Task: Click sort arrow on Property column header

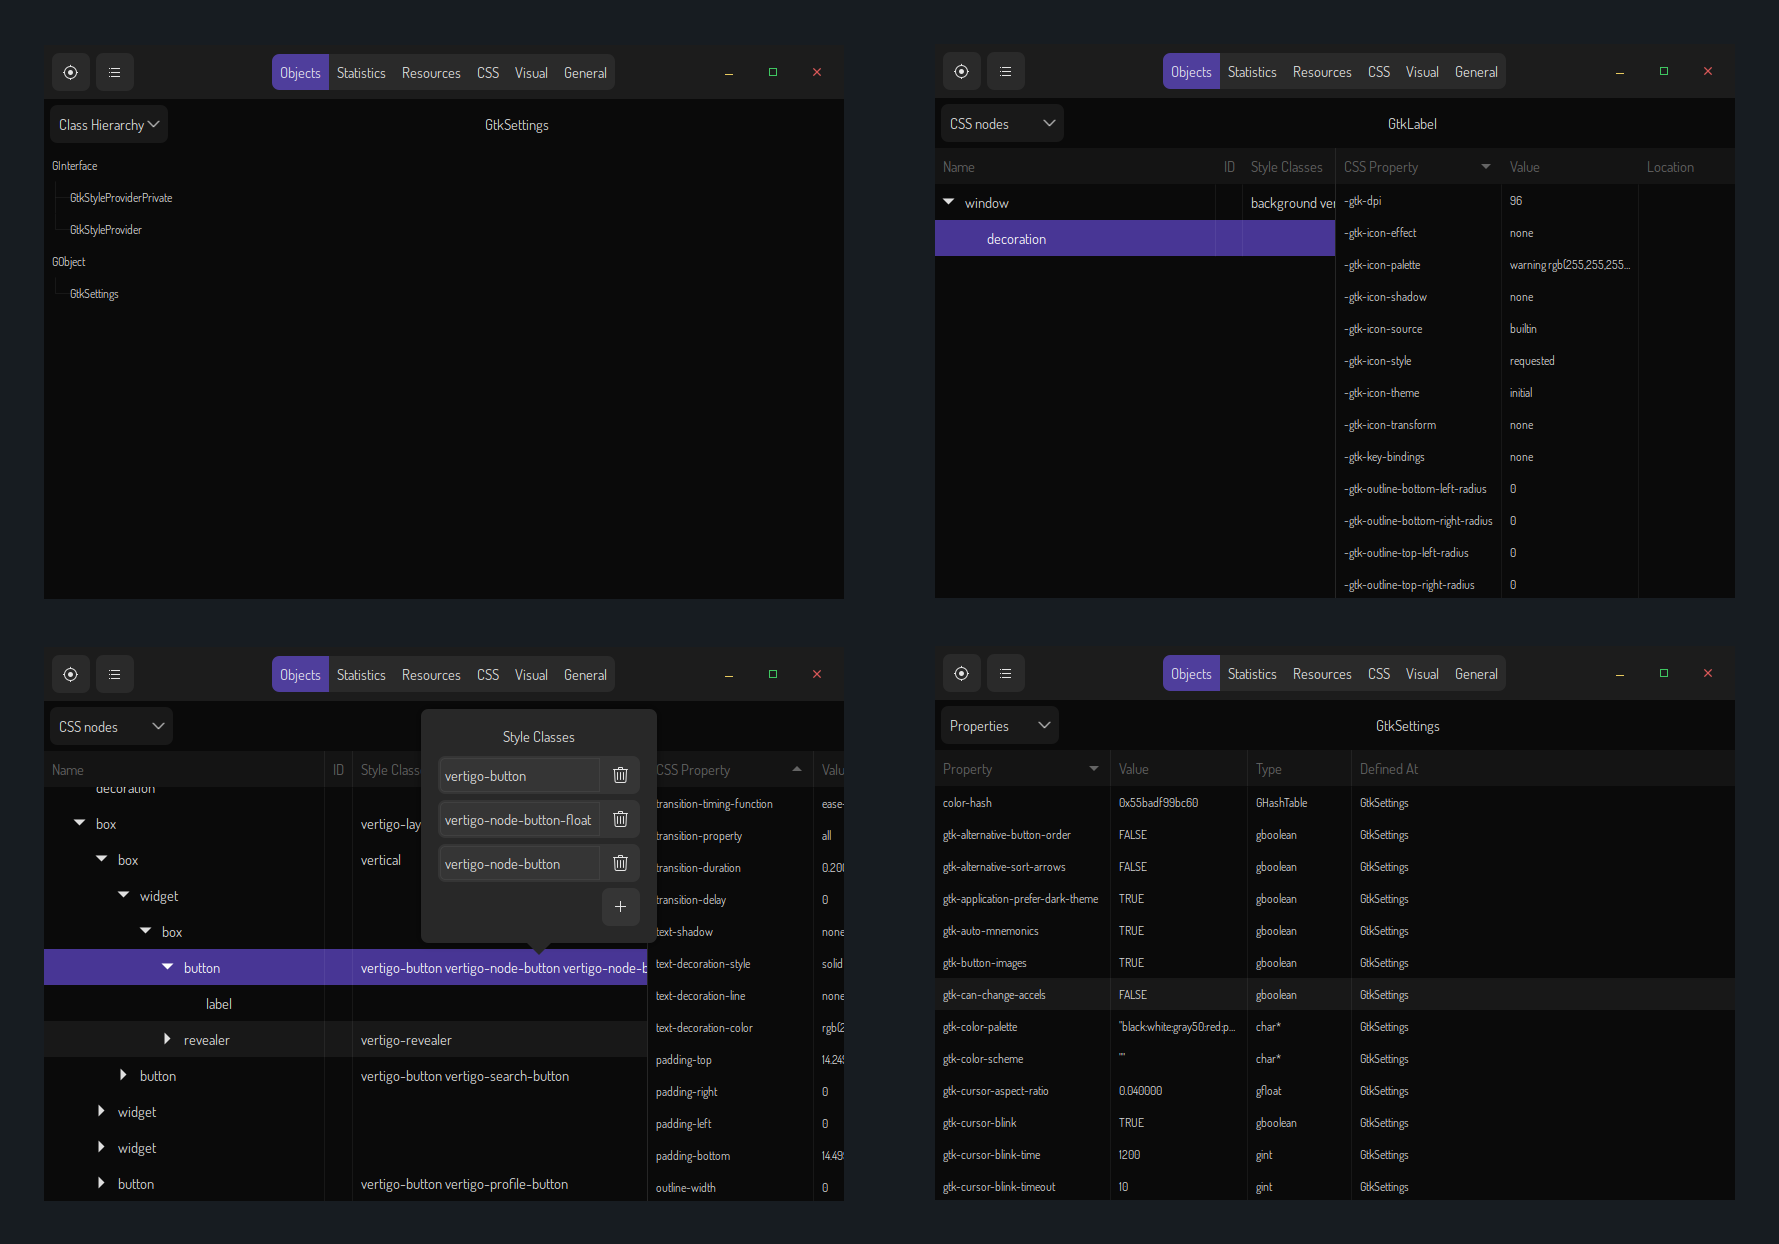Action: (x=1093, y=769)
